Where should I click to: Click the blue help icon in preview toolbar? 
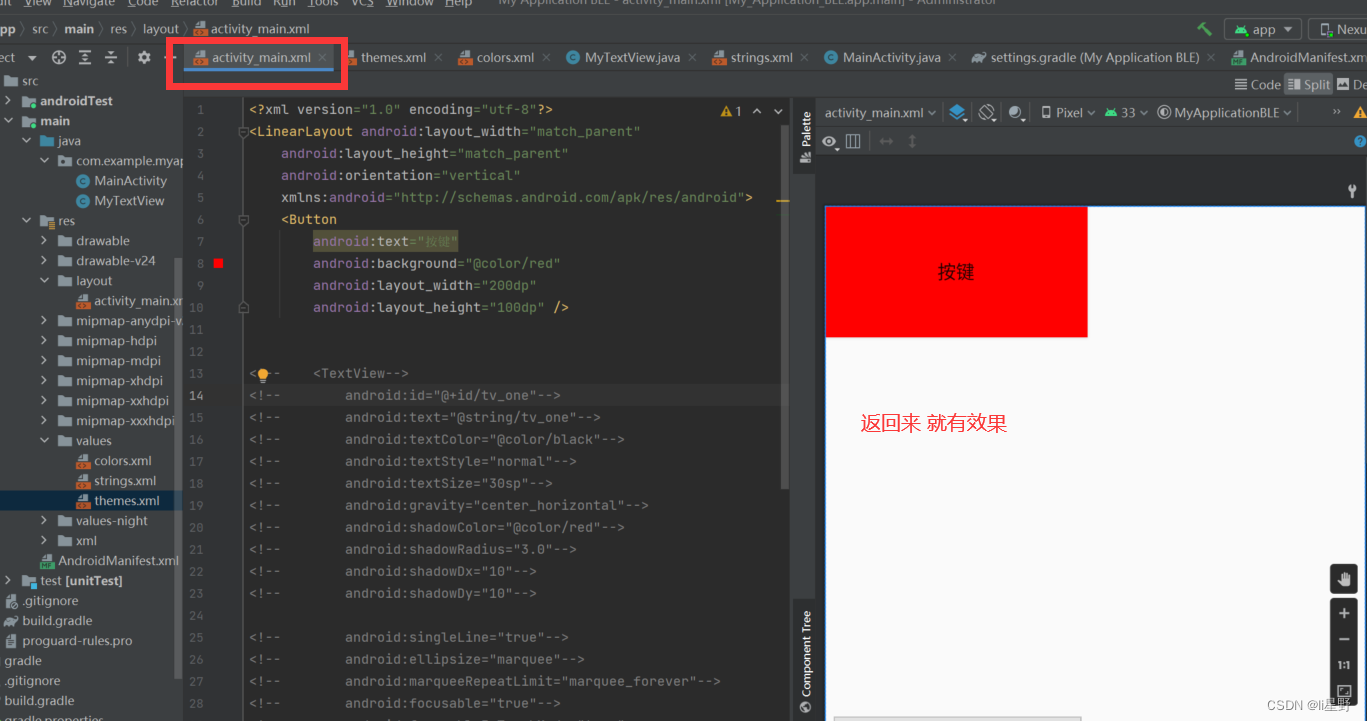(x=1360, y=142)
